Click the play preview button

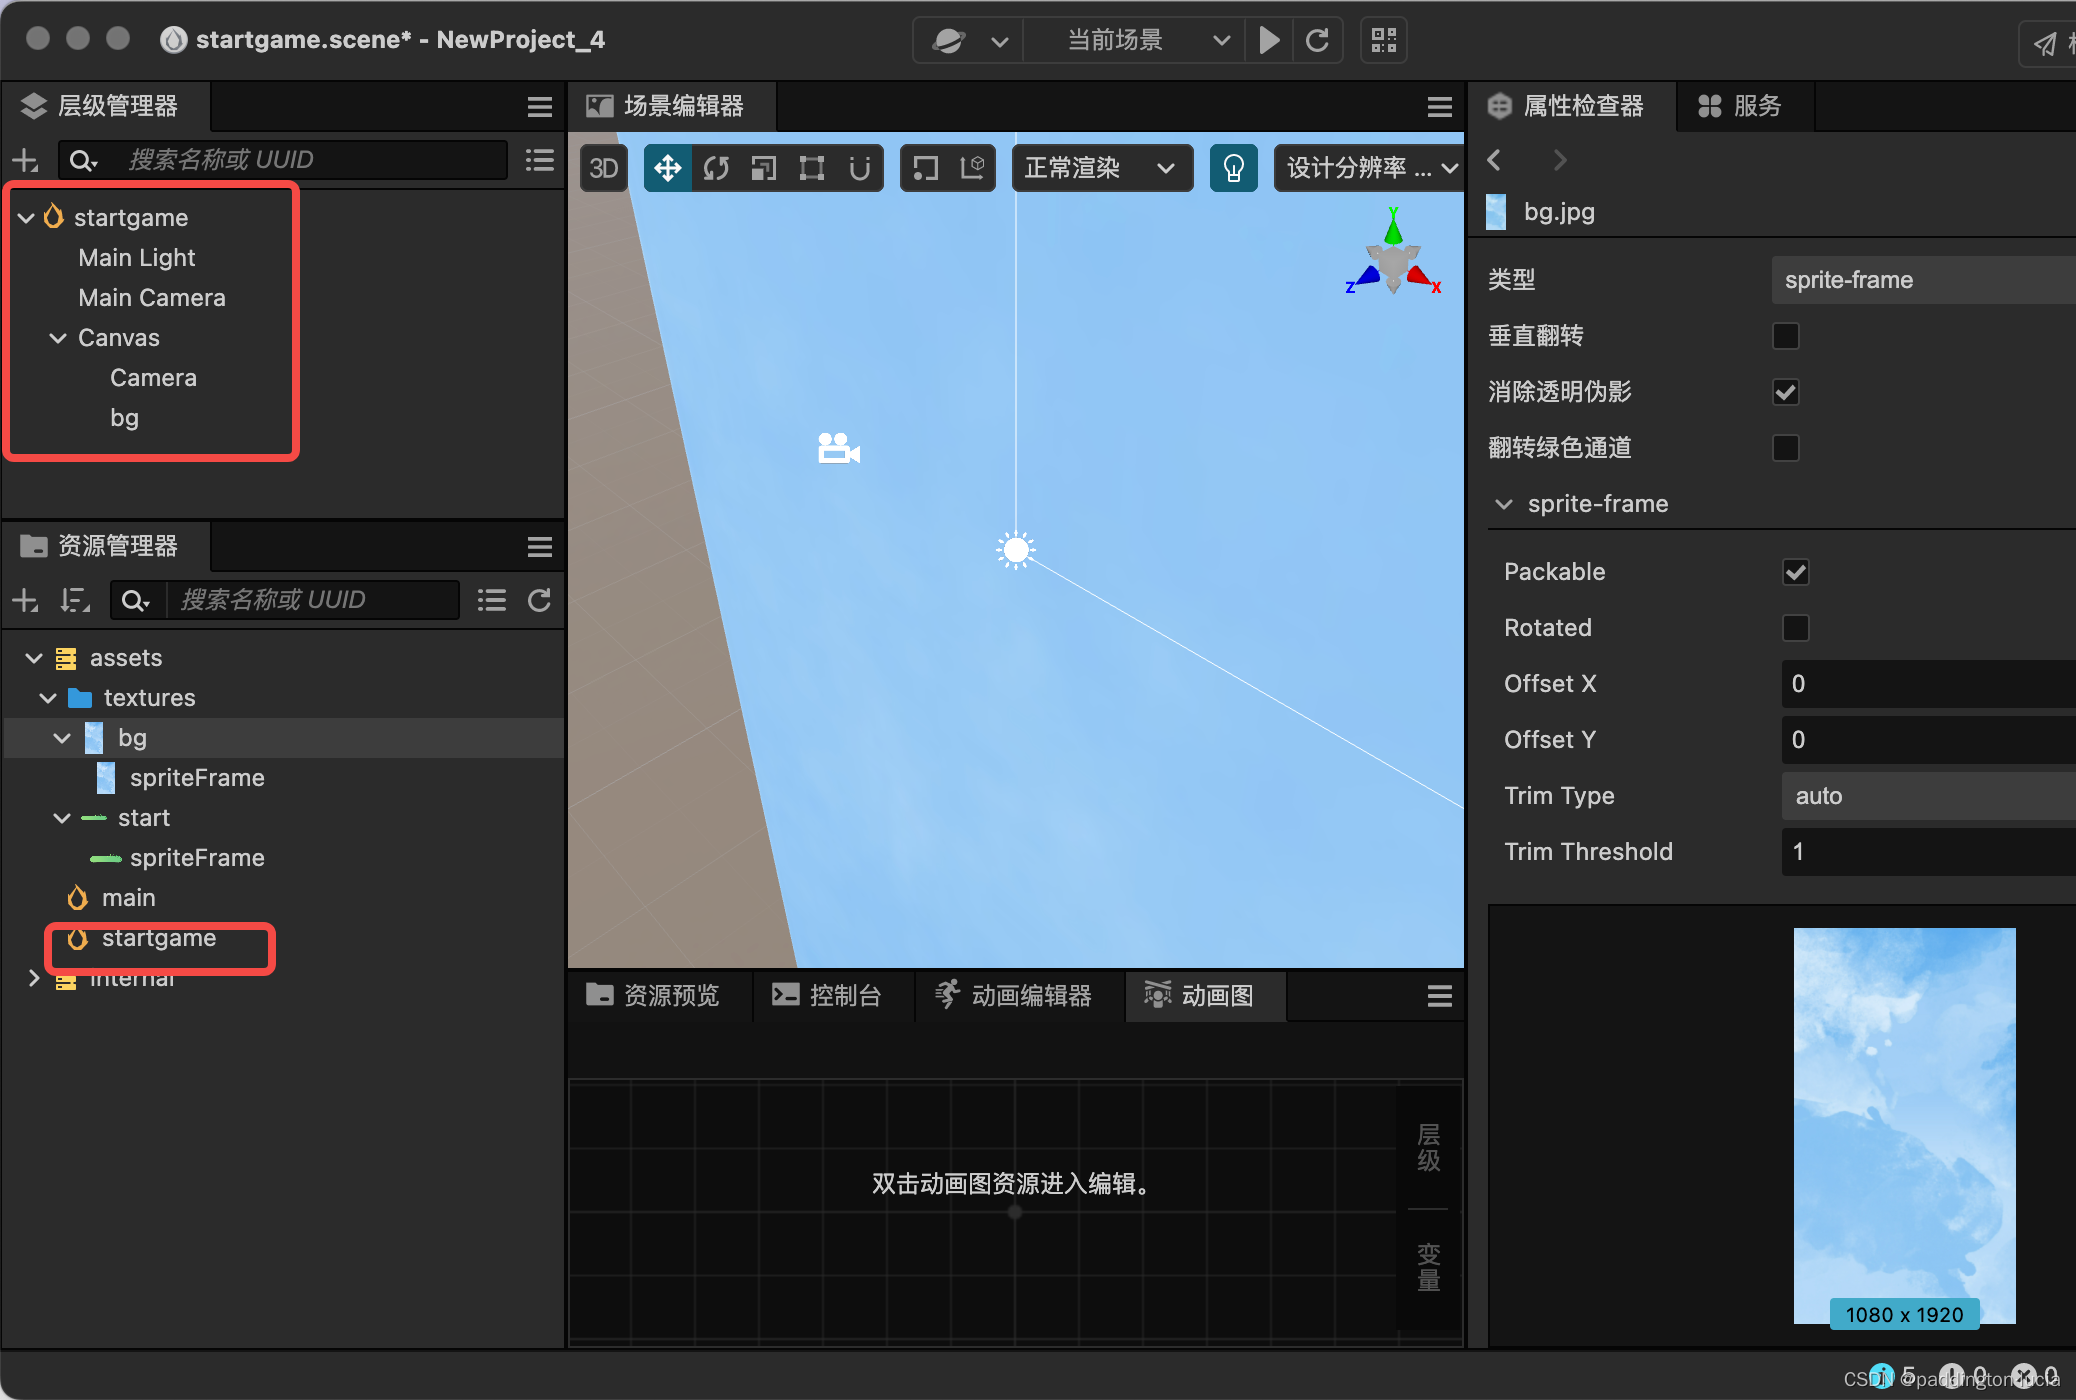coord(1269,40)
